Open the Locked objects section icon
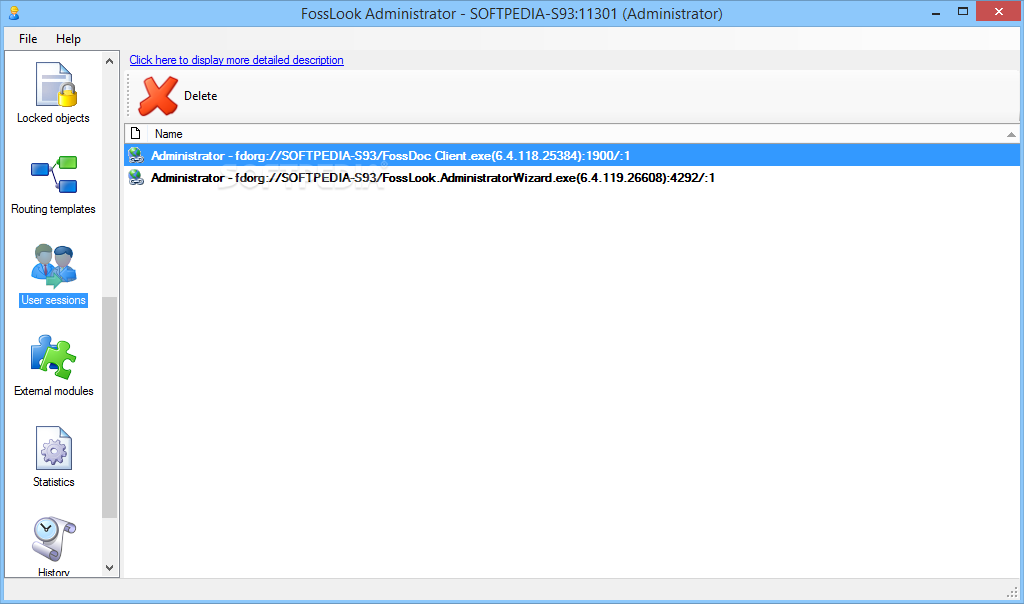The width and height of the screenshot is (1024, 604). 56,84
